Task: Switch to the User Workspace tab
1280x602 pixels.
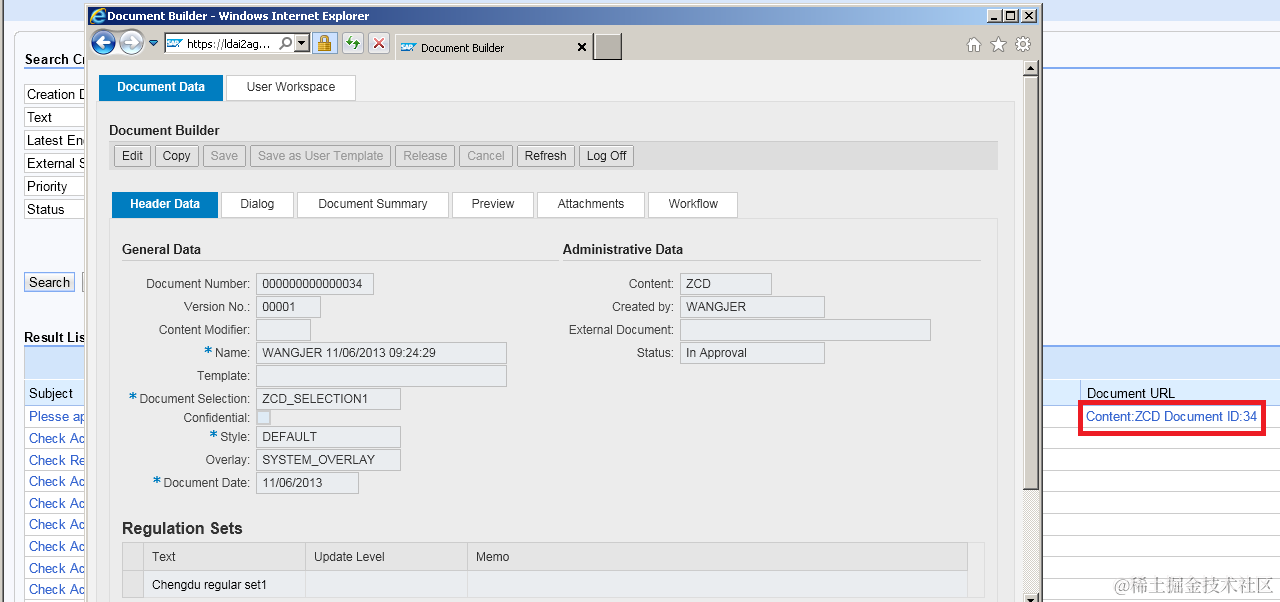Action: click(290, 87)
